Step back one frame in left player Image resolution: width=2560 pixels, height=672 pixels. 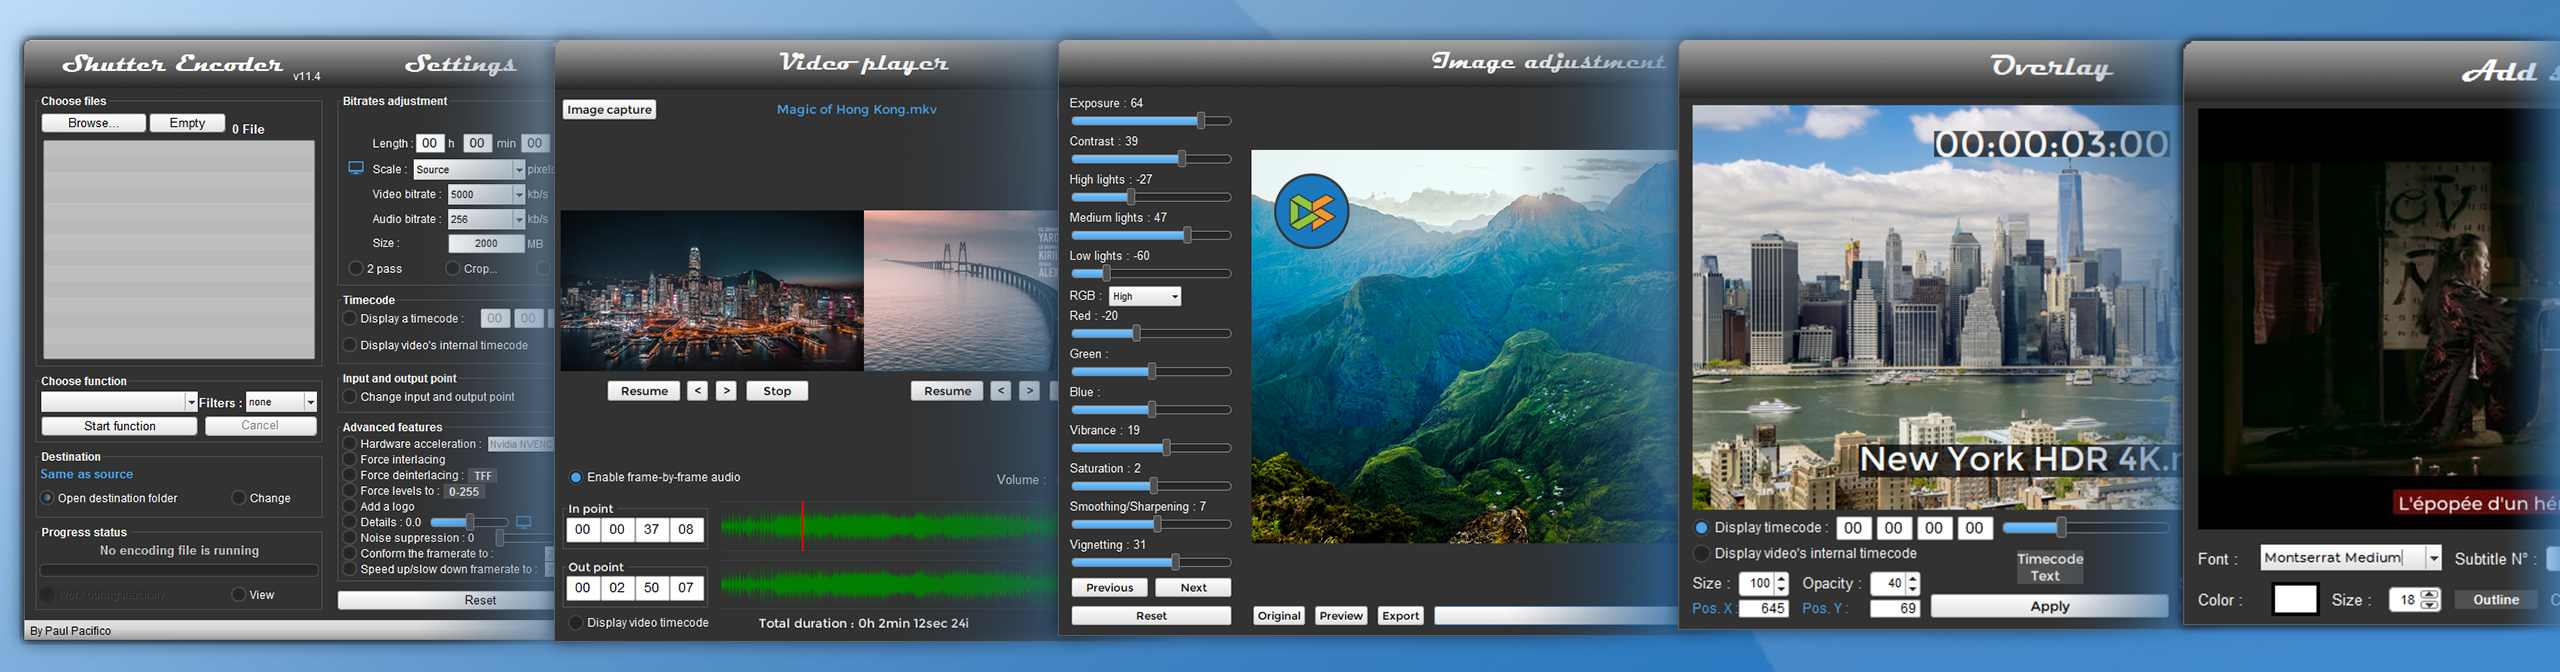[x=698, y=391]
